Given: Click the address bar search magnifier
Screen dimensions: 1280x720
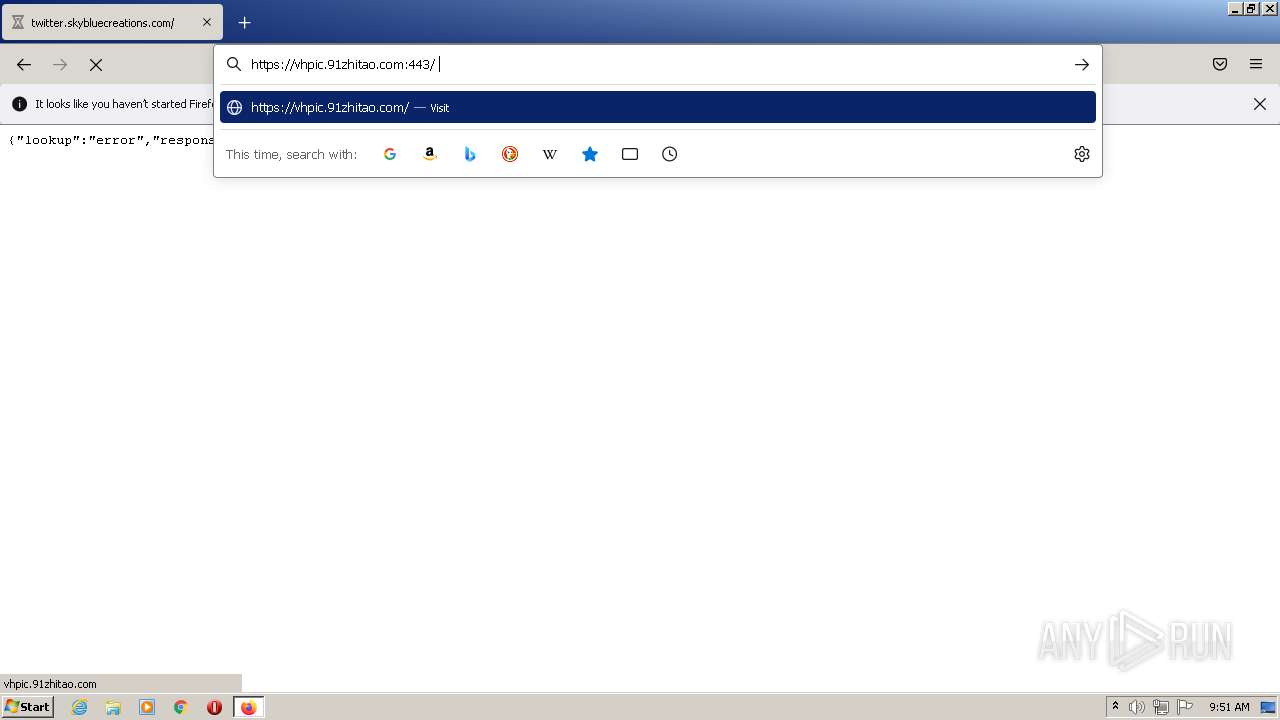Looking at the screenshot, I should 234,64.
